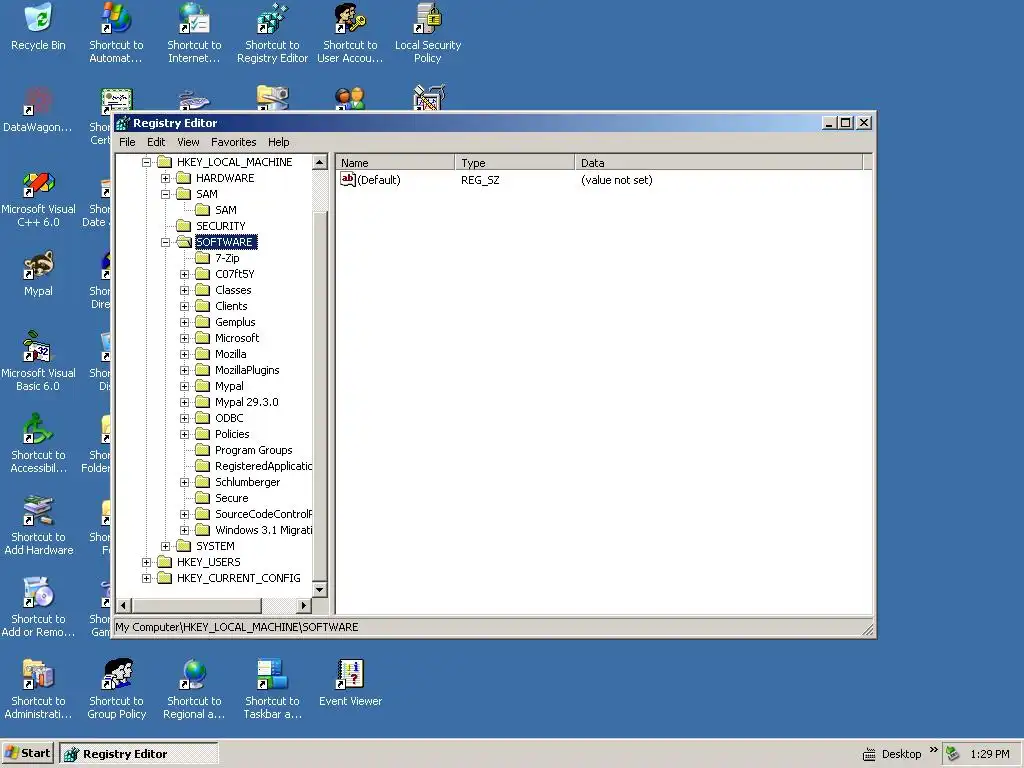Viewport: 1024px width, 768px height.
Task: Expand the C07ft5Y key
Action: click(x=184, y=274)
